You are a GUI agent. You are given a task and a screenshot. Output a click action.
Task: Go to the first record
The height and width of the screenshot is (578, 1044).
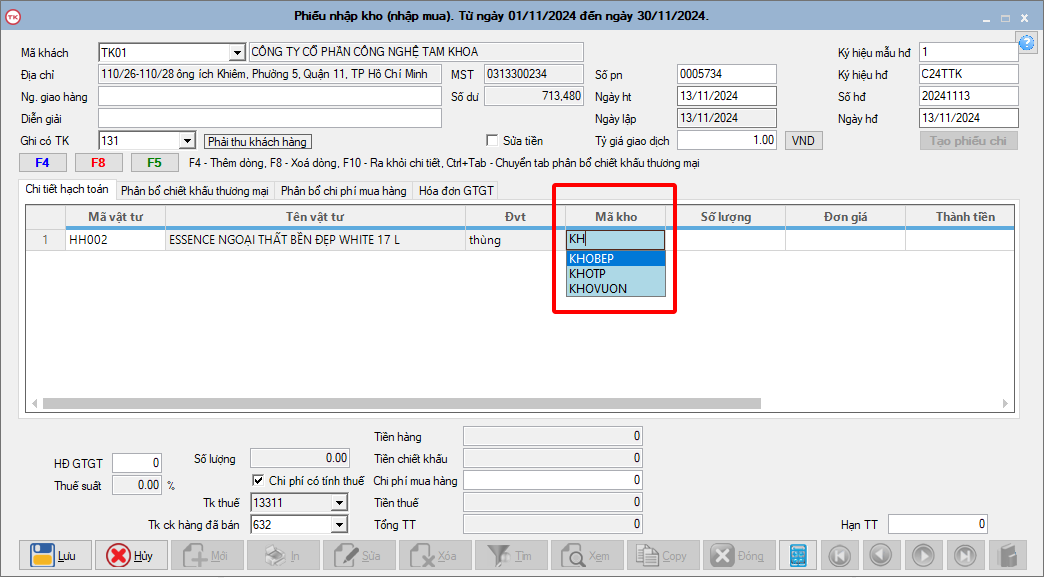point(840,555)
